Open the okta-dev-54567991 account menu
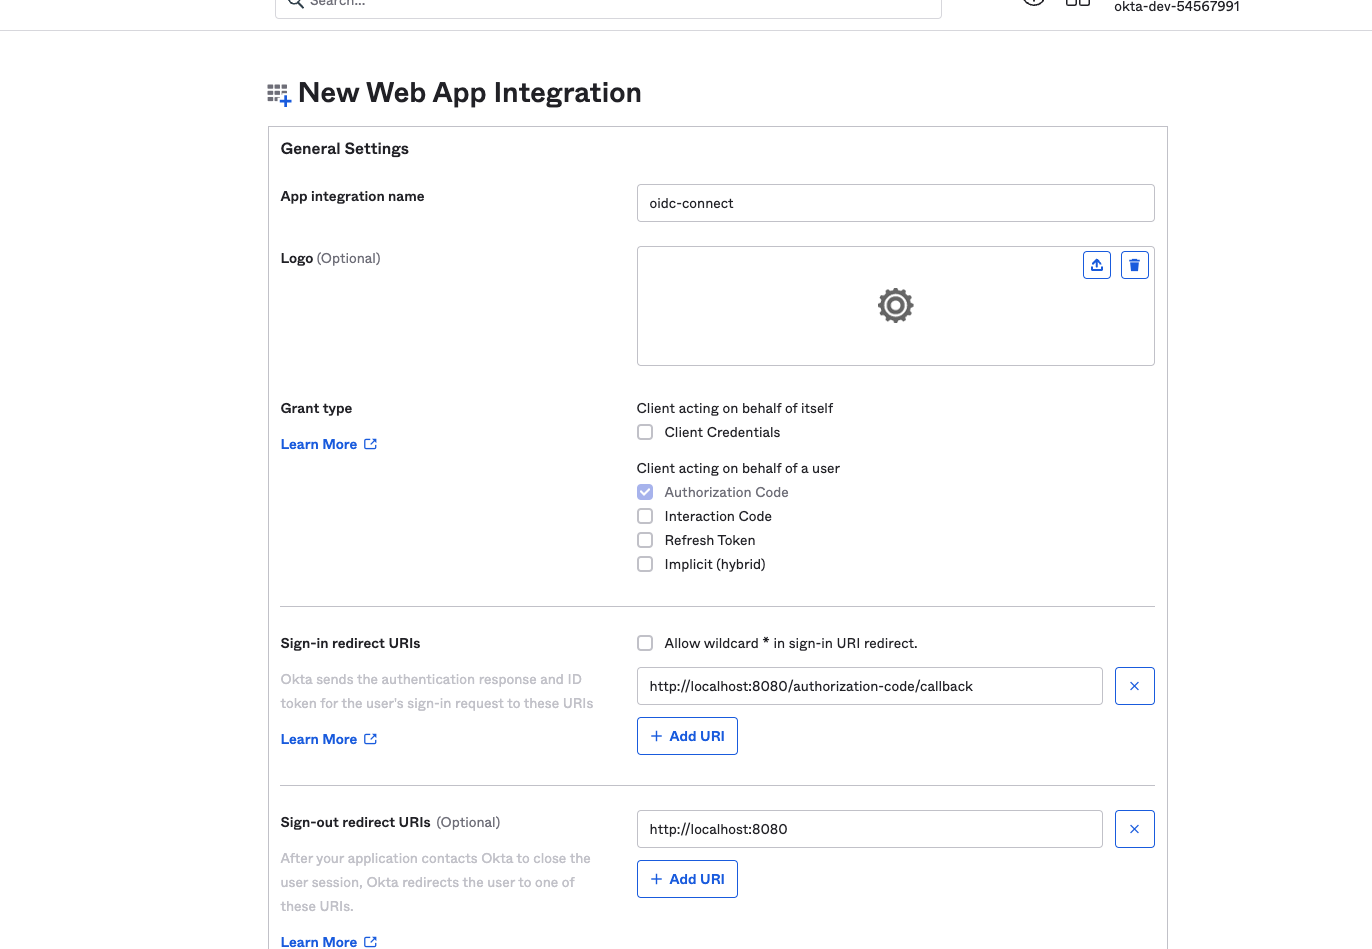 pos(1176,7)
